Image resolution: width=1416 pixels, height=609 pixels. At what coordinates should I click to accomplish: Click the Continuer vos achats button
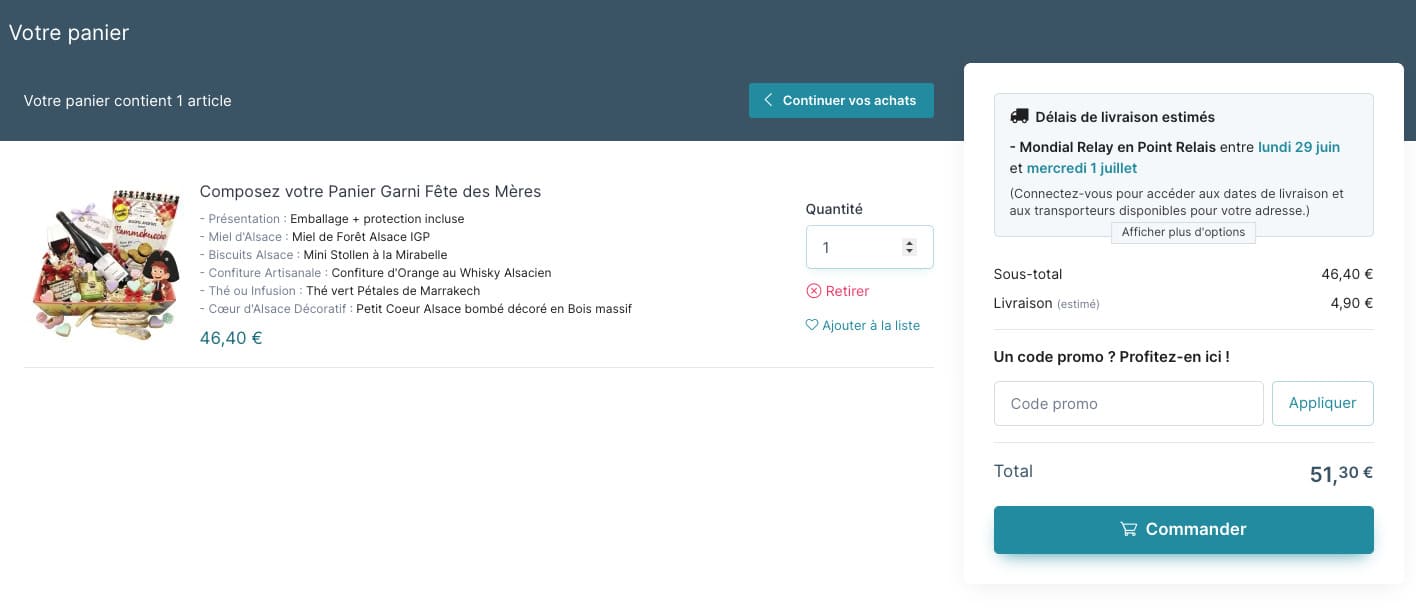pyautogui.click(x=841, y=100)
